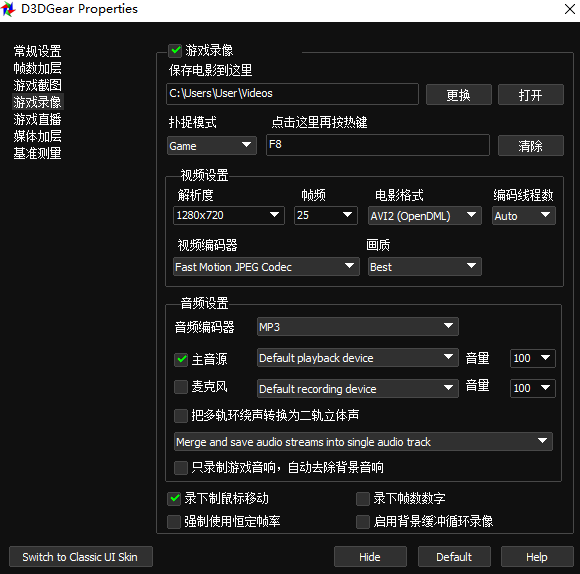Open the 音频编码器 MP3 dropdown

[358, 327]
